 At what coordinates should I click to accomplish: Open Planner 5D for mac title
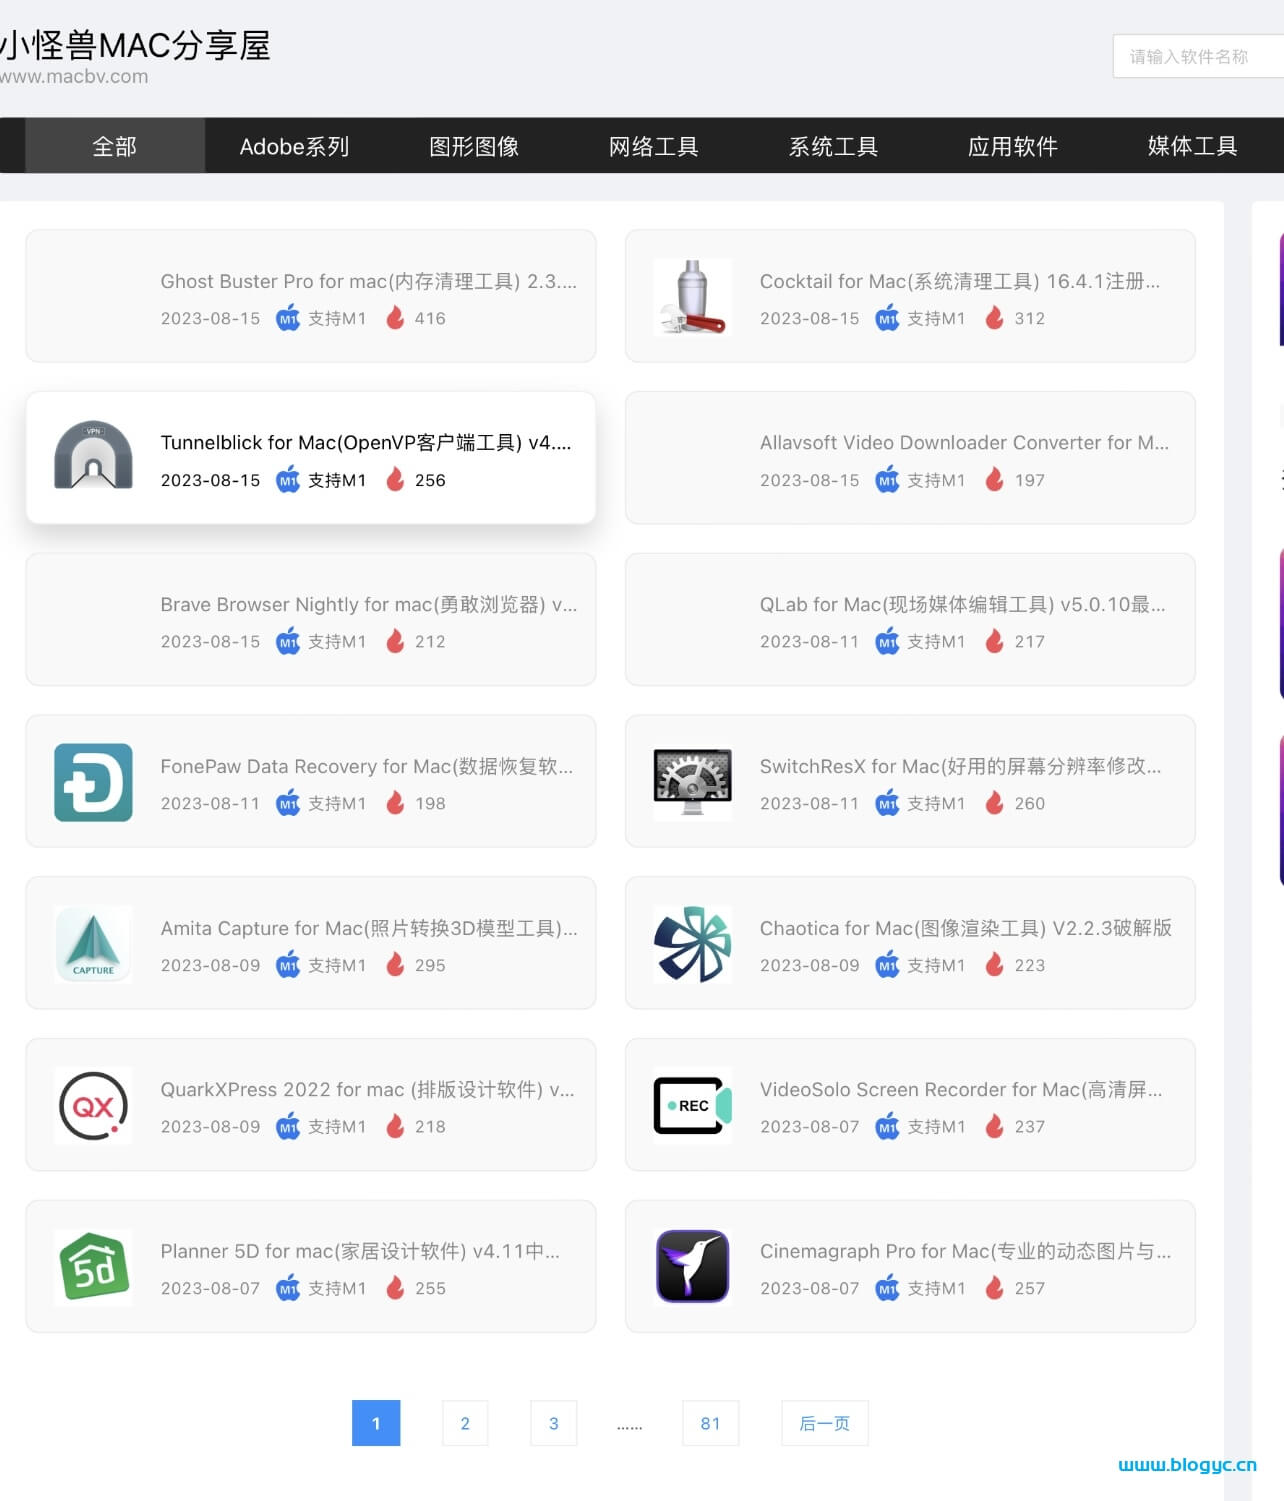pos(360,1251)
